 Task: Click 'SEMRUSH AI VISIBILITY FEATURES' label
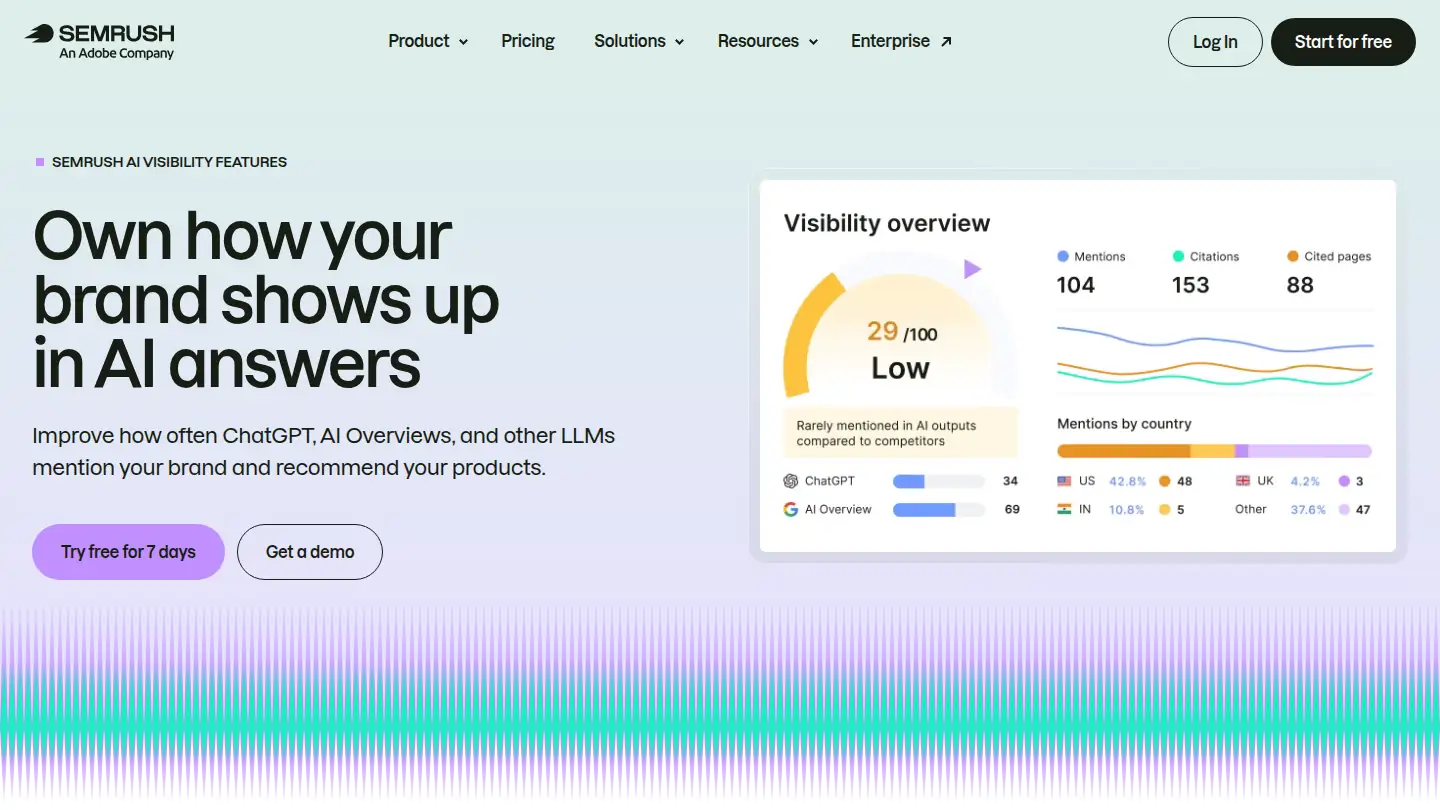(x=169, y=162)
